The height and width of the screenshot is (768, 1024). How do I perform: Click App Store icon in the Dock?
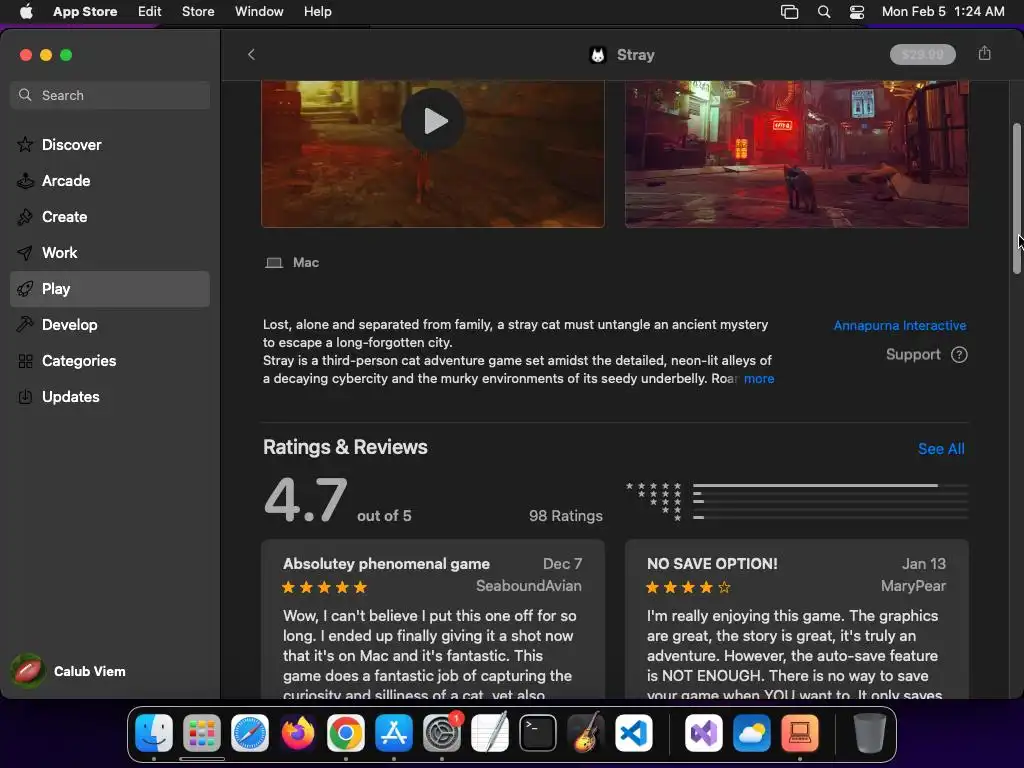[x=394, y=733]
